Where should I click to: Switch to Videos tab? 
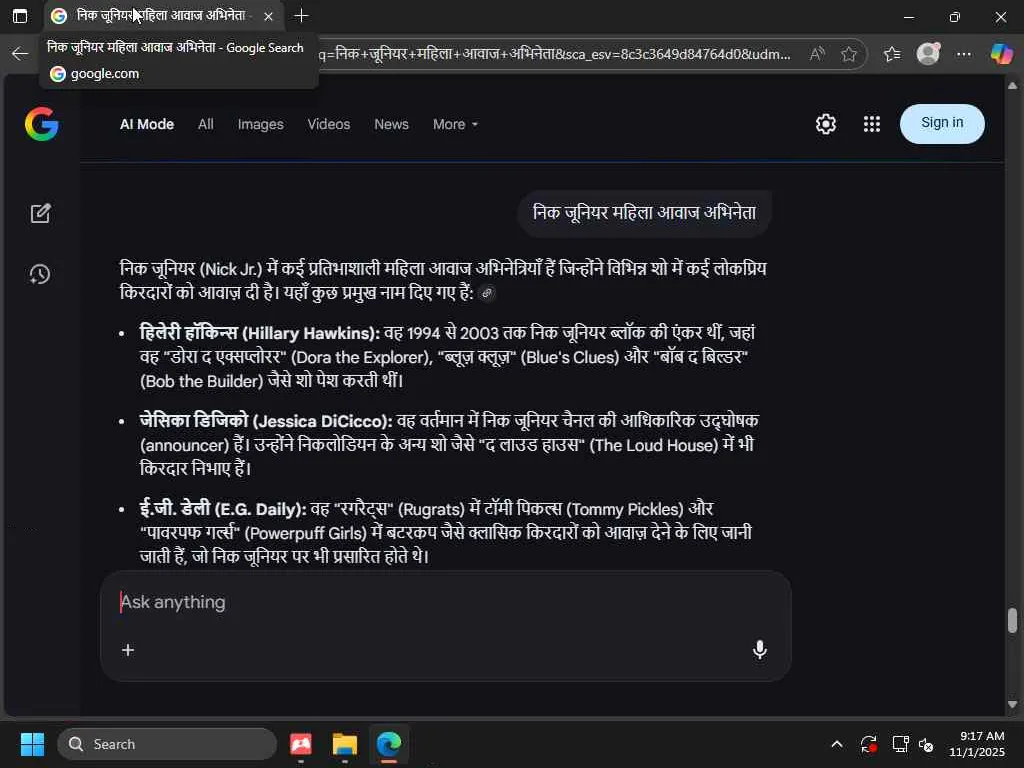coord(328,124)
